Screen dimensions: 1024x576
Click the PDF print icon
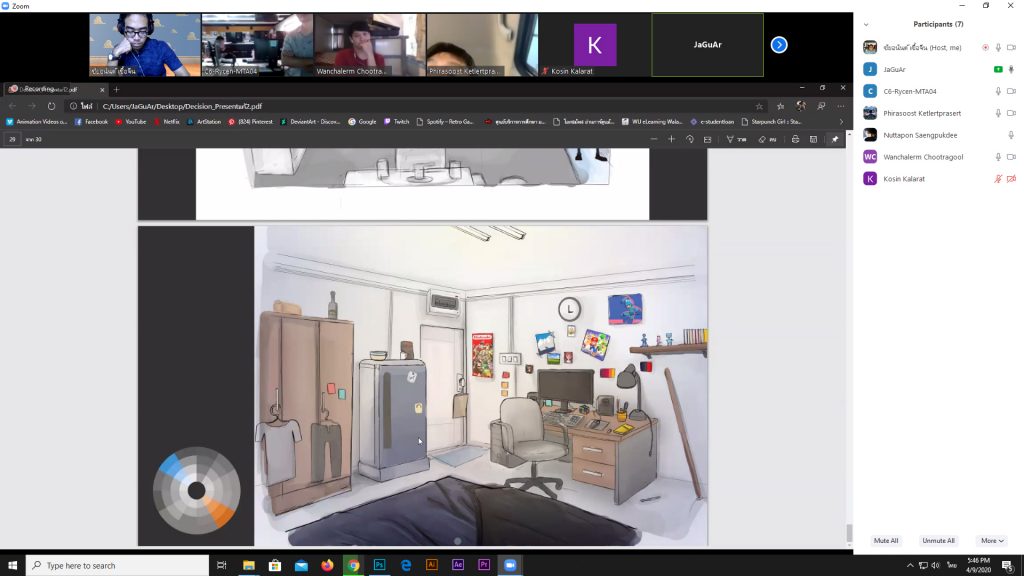[x=795, y=139]
